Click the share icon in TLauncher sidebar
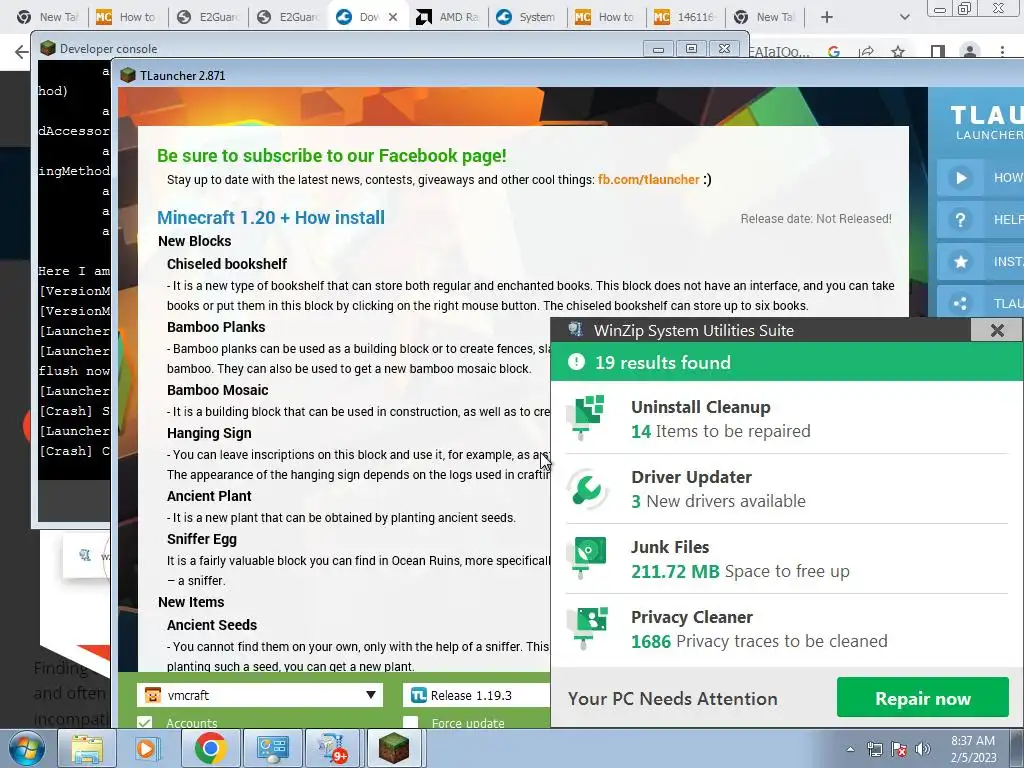1024x768 pixels. click(961, 303)
